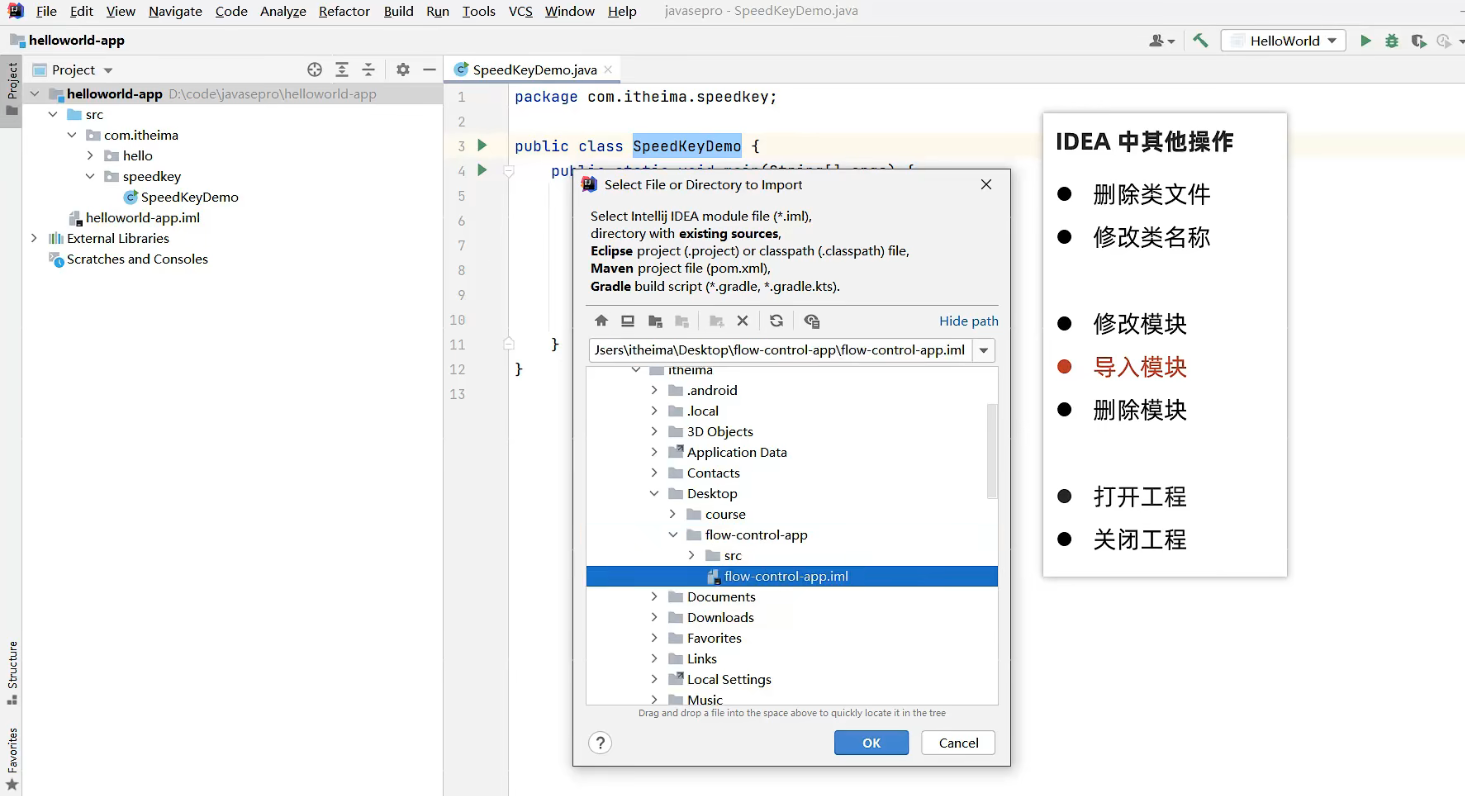Open the Favorites tool window tab

pyautogui.click(x=12, y=759)
